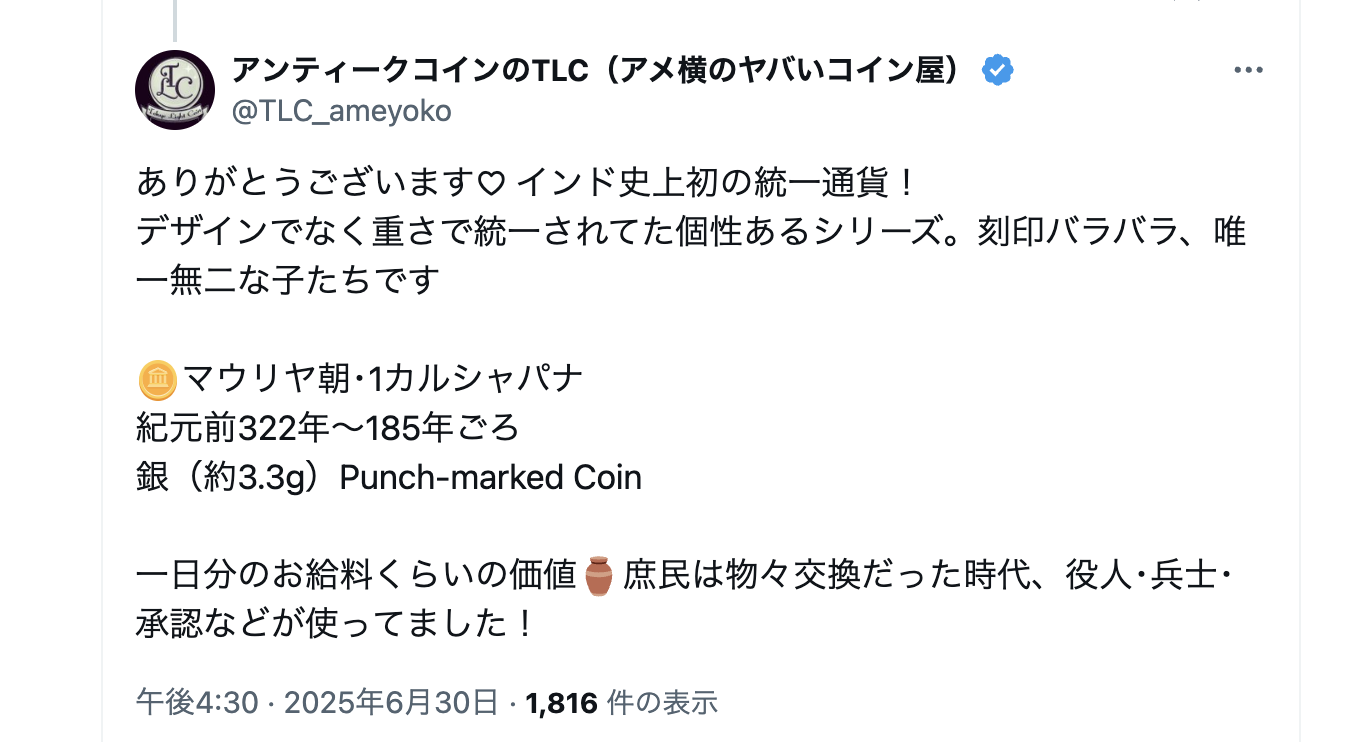Click the blue verified badge
Screen dimensions: 1346x742
coord(998,70)
